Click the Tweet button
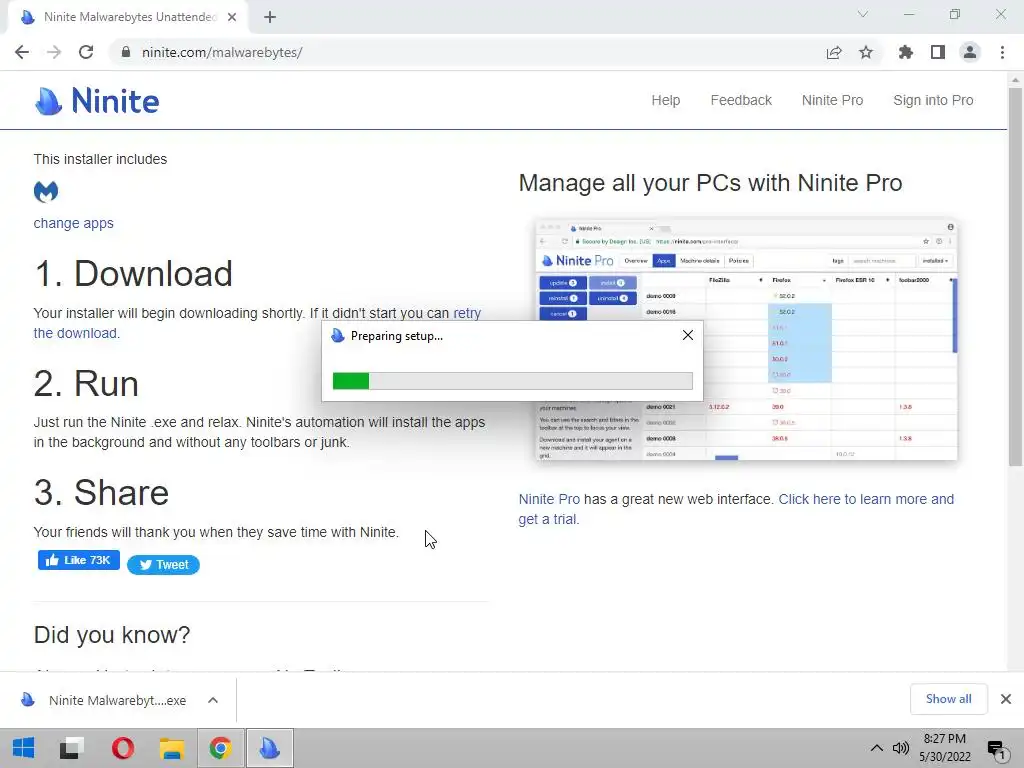 [x=163, y=565]
